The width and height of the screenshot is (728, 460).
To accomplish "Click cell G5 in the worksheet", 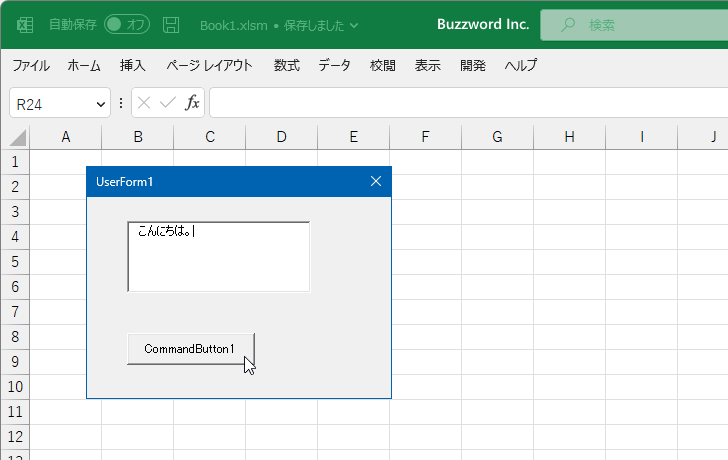I will click(498, 262).
